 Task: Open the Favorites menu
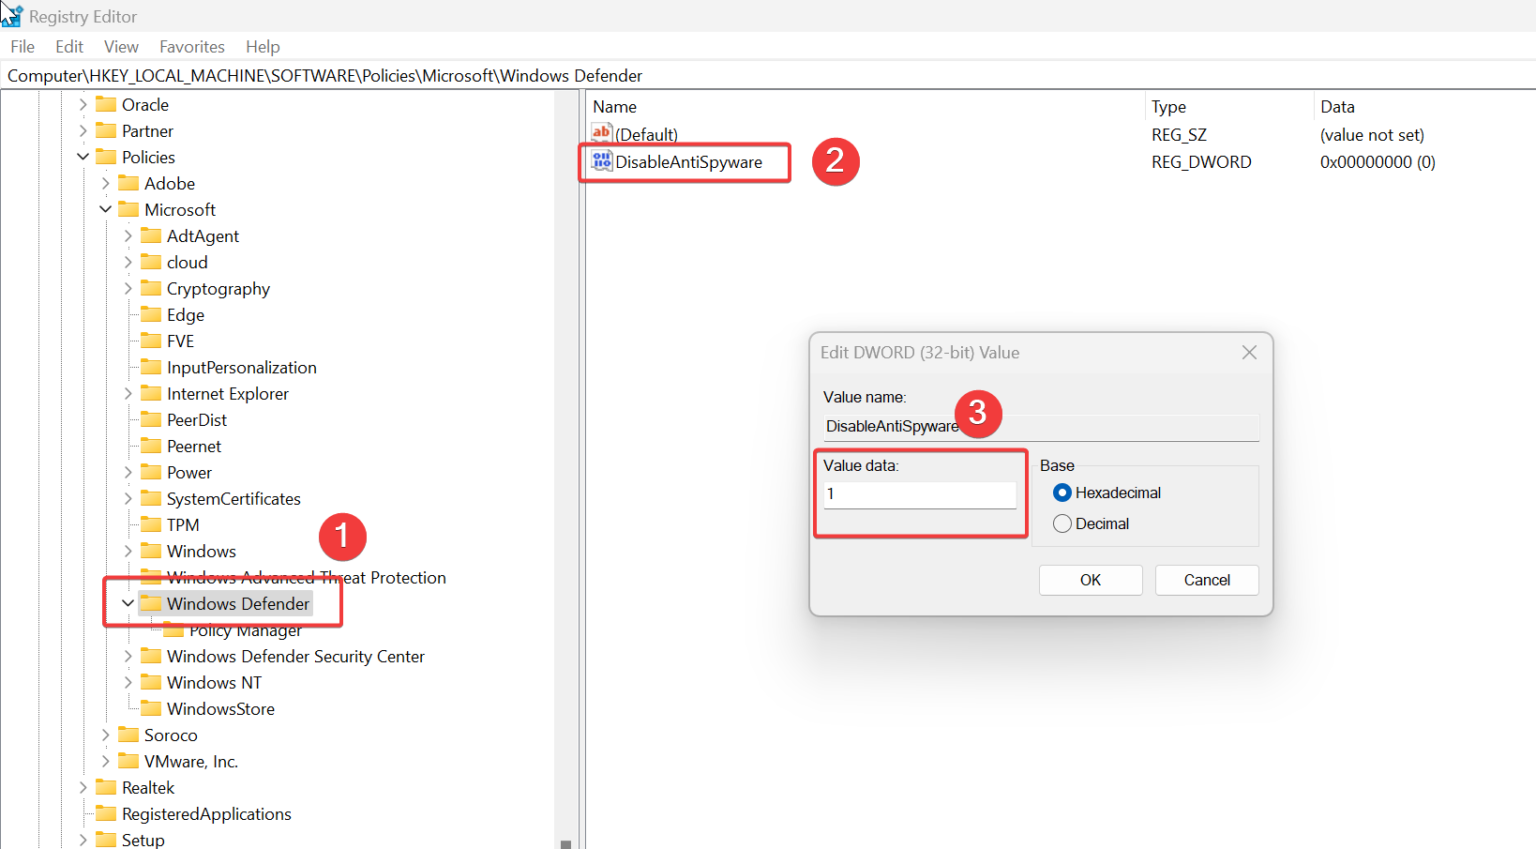click(192, 46)
